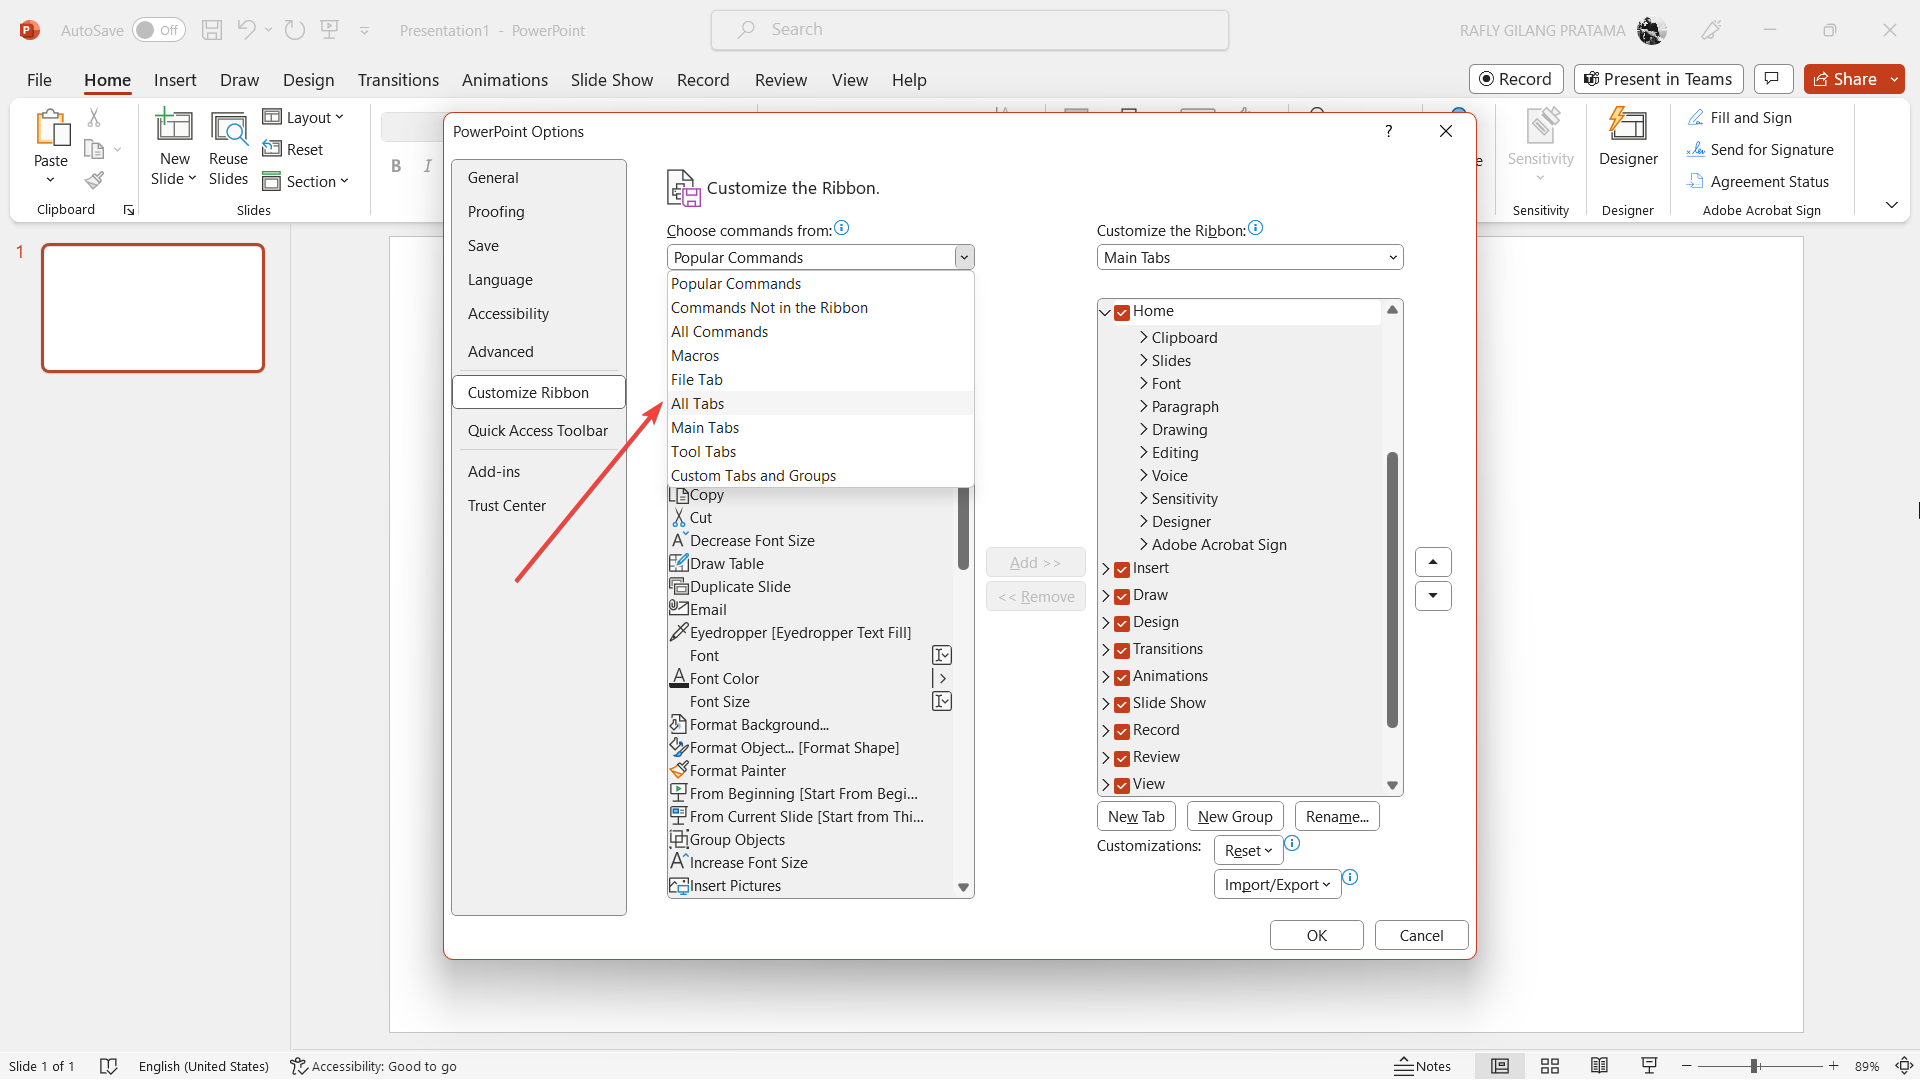1920x1080 pixels.
Task: Click the Move Down arrow button
Action: pos(1433,596)
